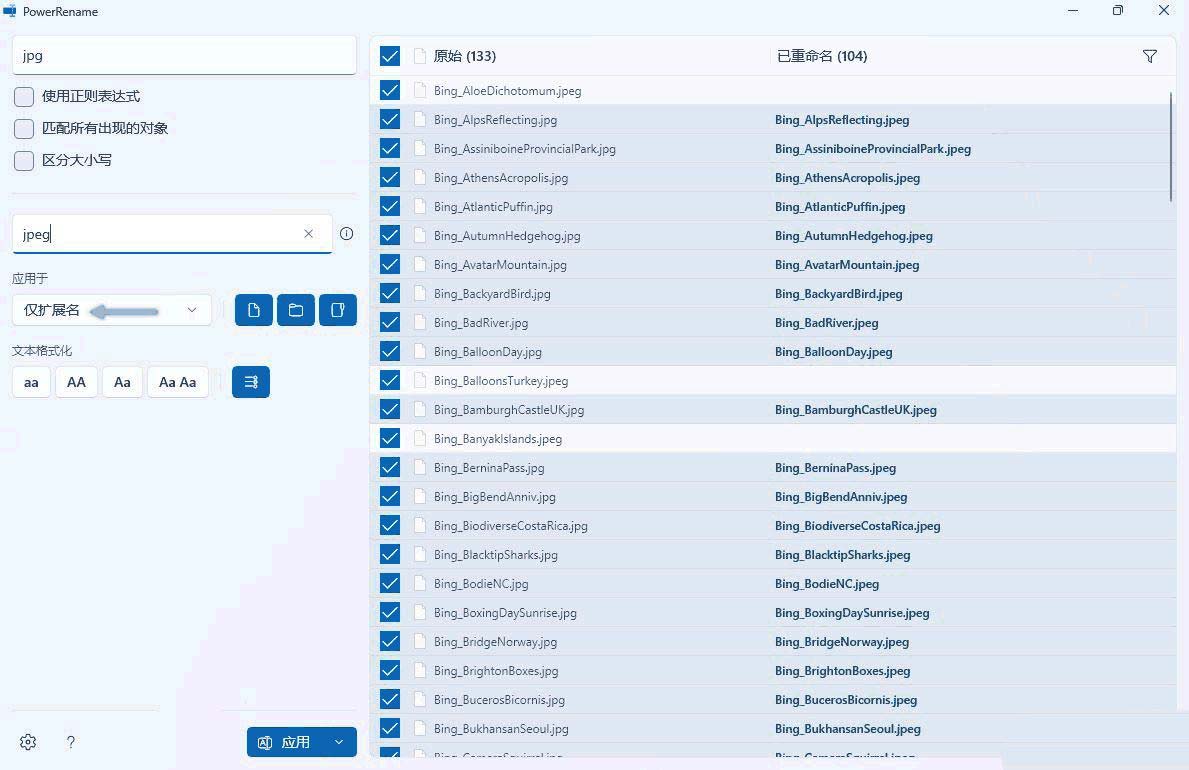The width and height of the screenshot is (1189, 770).
Task: Click the include files icon button
Action: click(254, 310)
